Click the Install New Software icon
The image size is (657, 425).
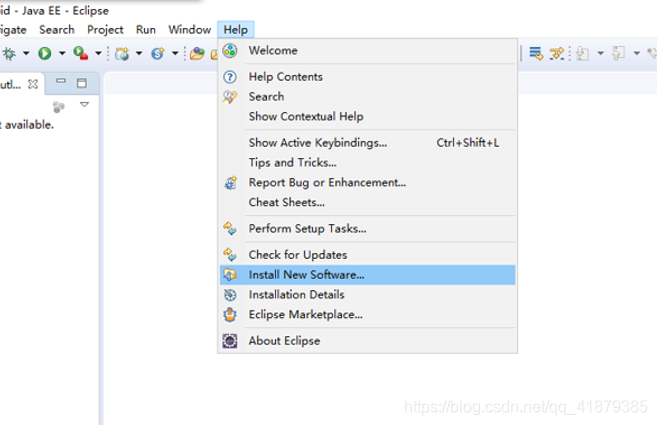click(x=230, y=275)
